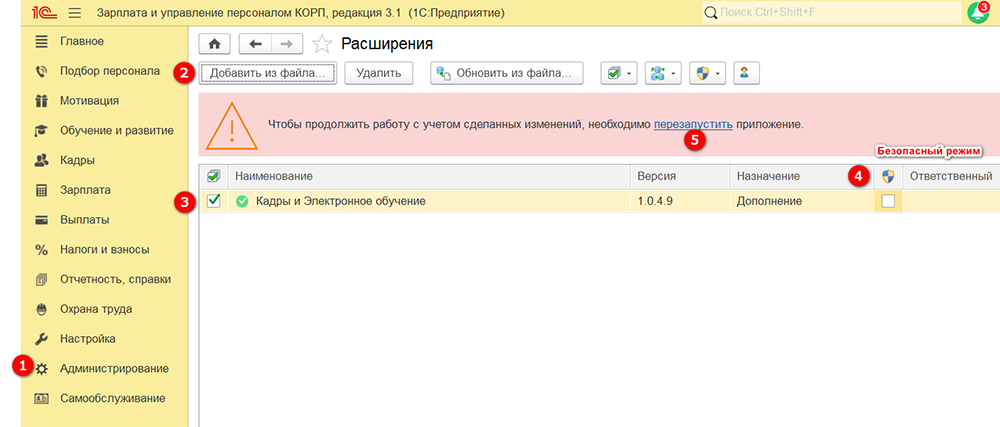This screenshot has width=1000, height=427.
Task: Open the Обучение и развитие section
Action: (x=117, y=131)
